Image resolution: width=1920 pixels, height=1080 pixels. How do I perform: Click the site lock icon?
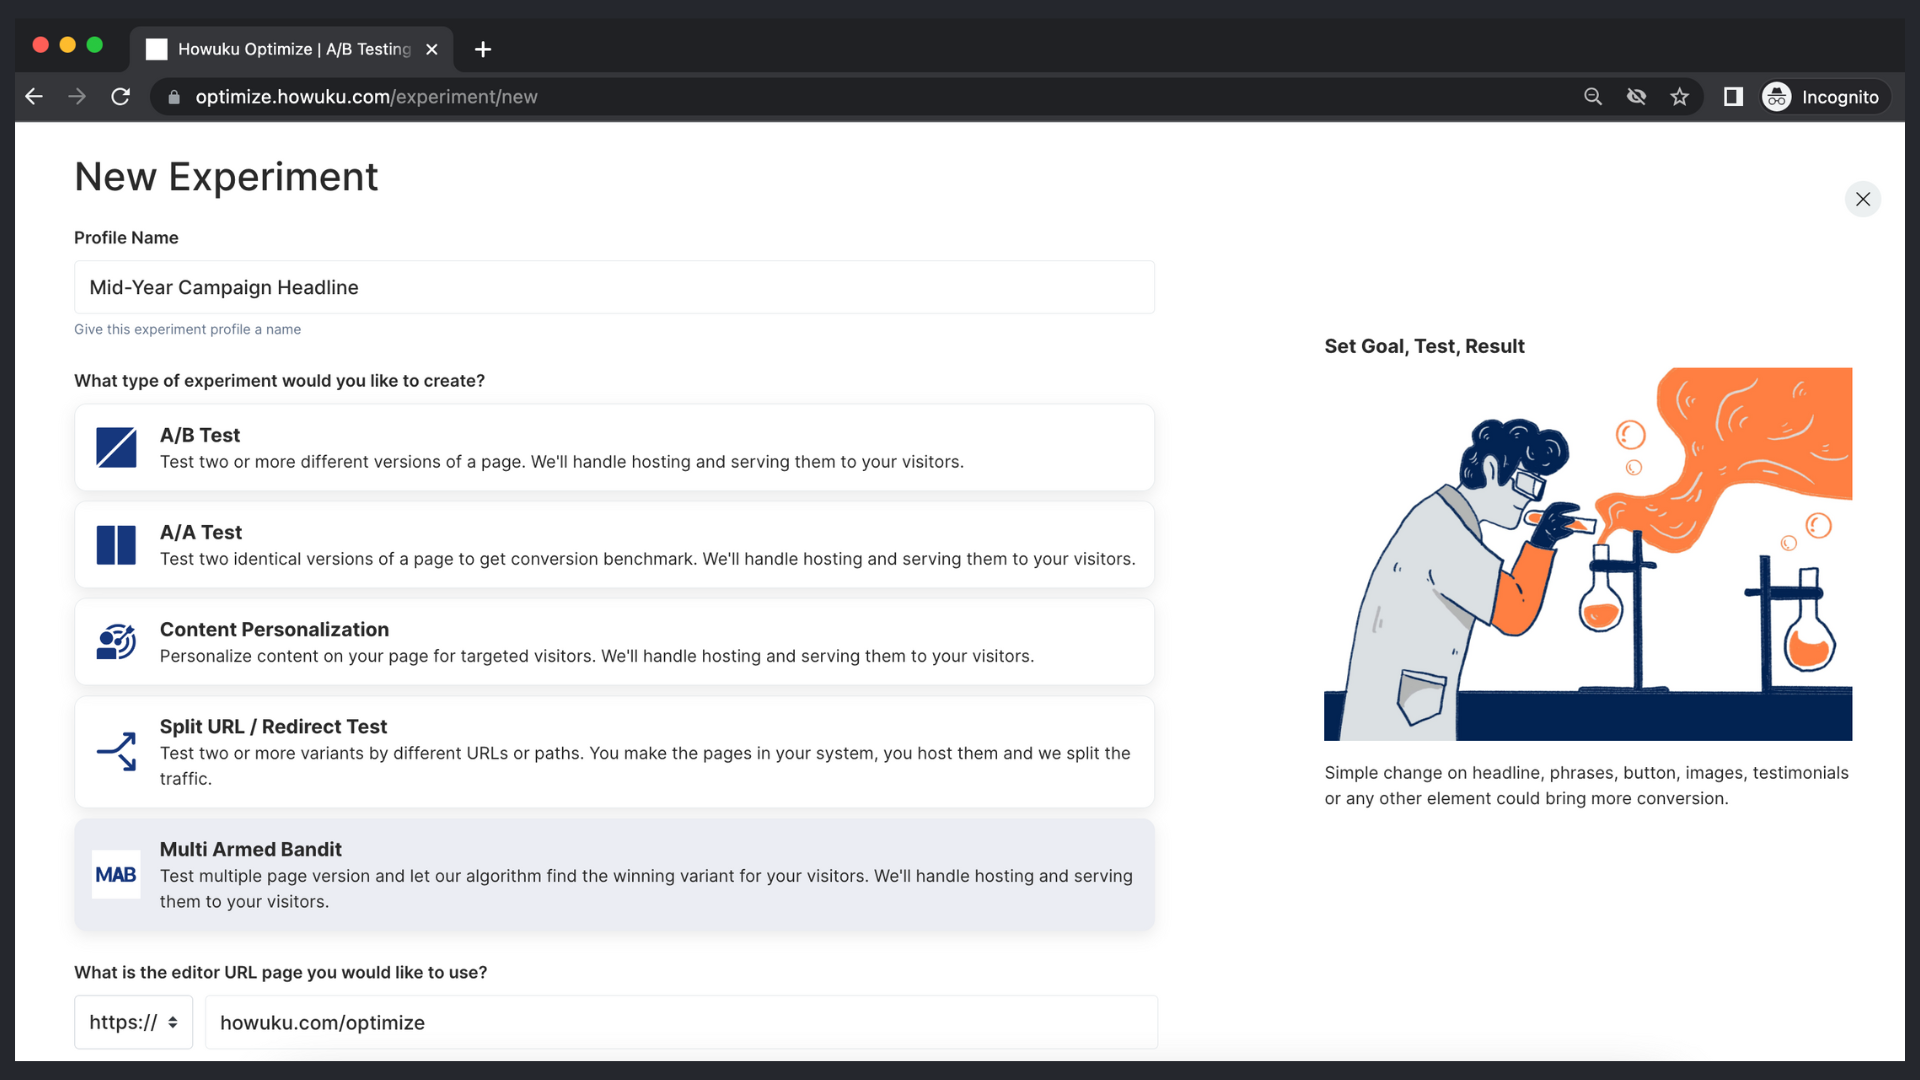[174, 97]
